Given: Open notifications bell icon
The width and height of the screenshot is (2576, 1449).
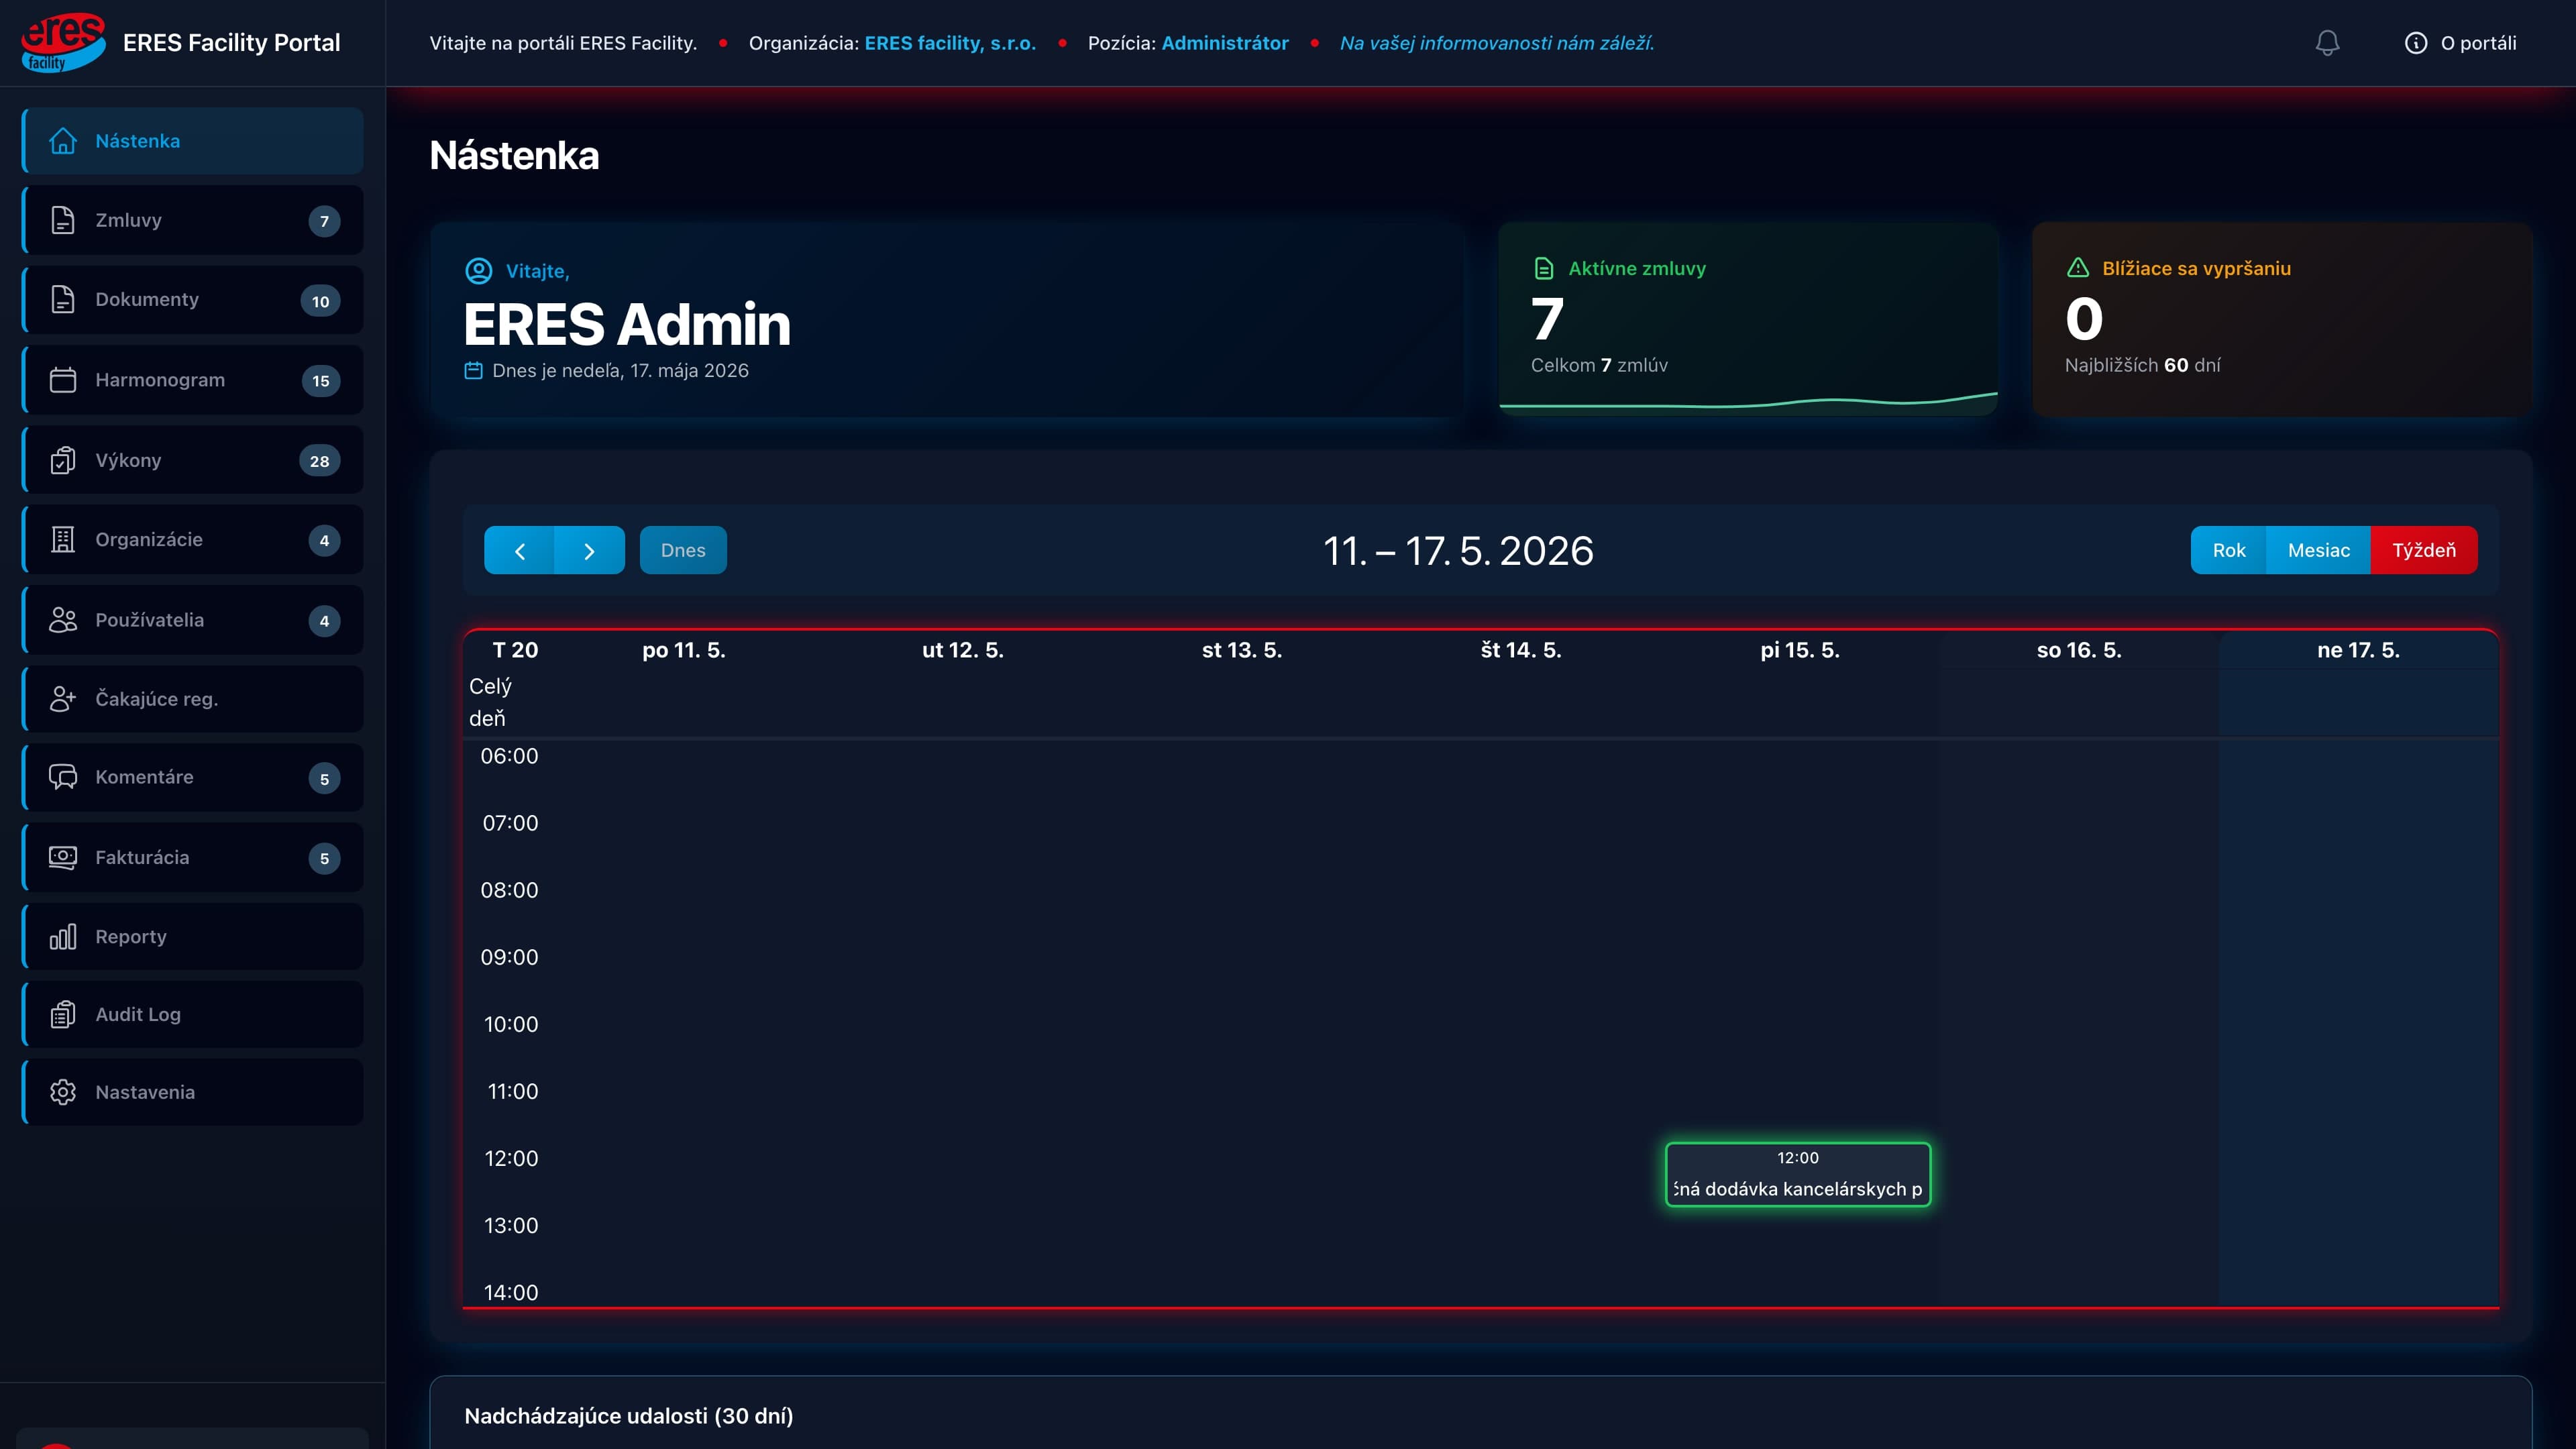Looking at the screenshot, I should [2327, 43].
